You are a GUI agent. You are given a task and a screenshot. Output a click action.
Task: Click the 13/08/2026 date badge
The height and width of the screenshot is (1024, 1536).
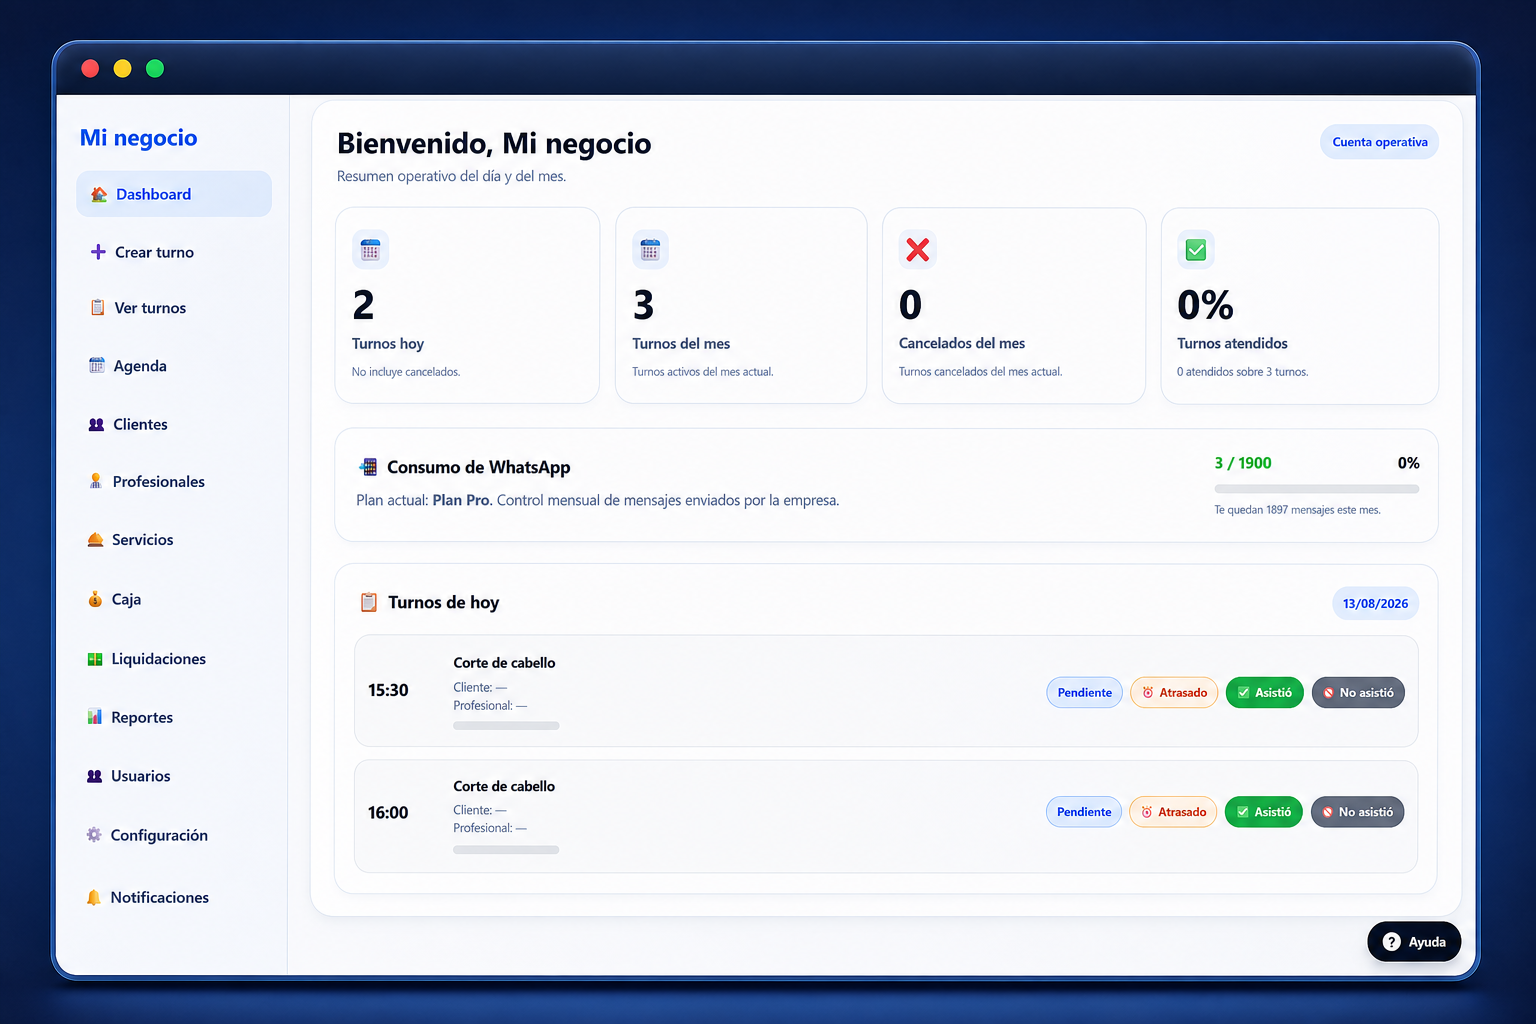pyautogui.click(x=1375, y=603)
